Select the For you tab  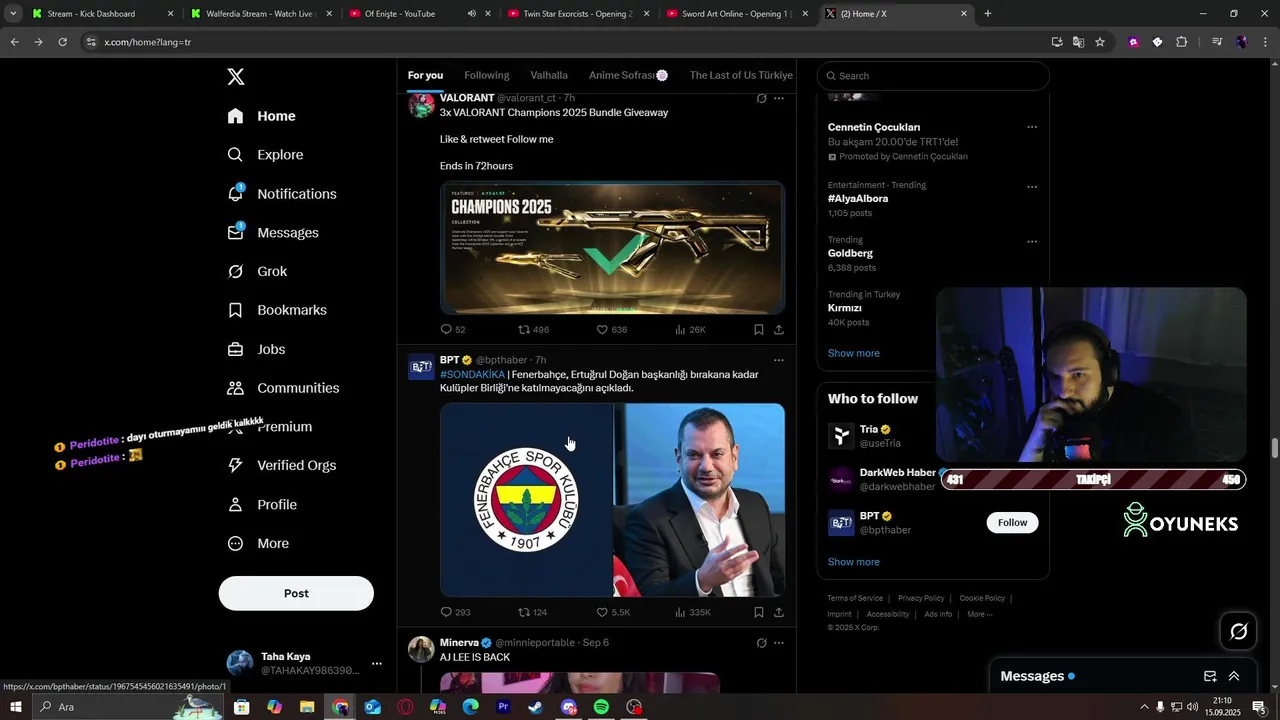coord(425,75)
